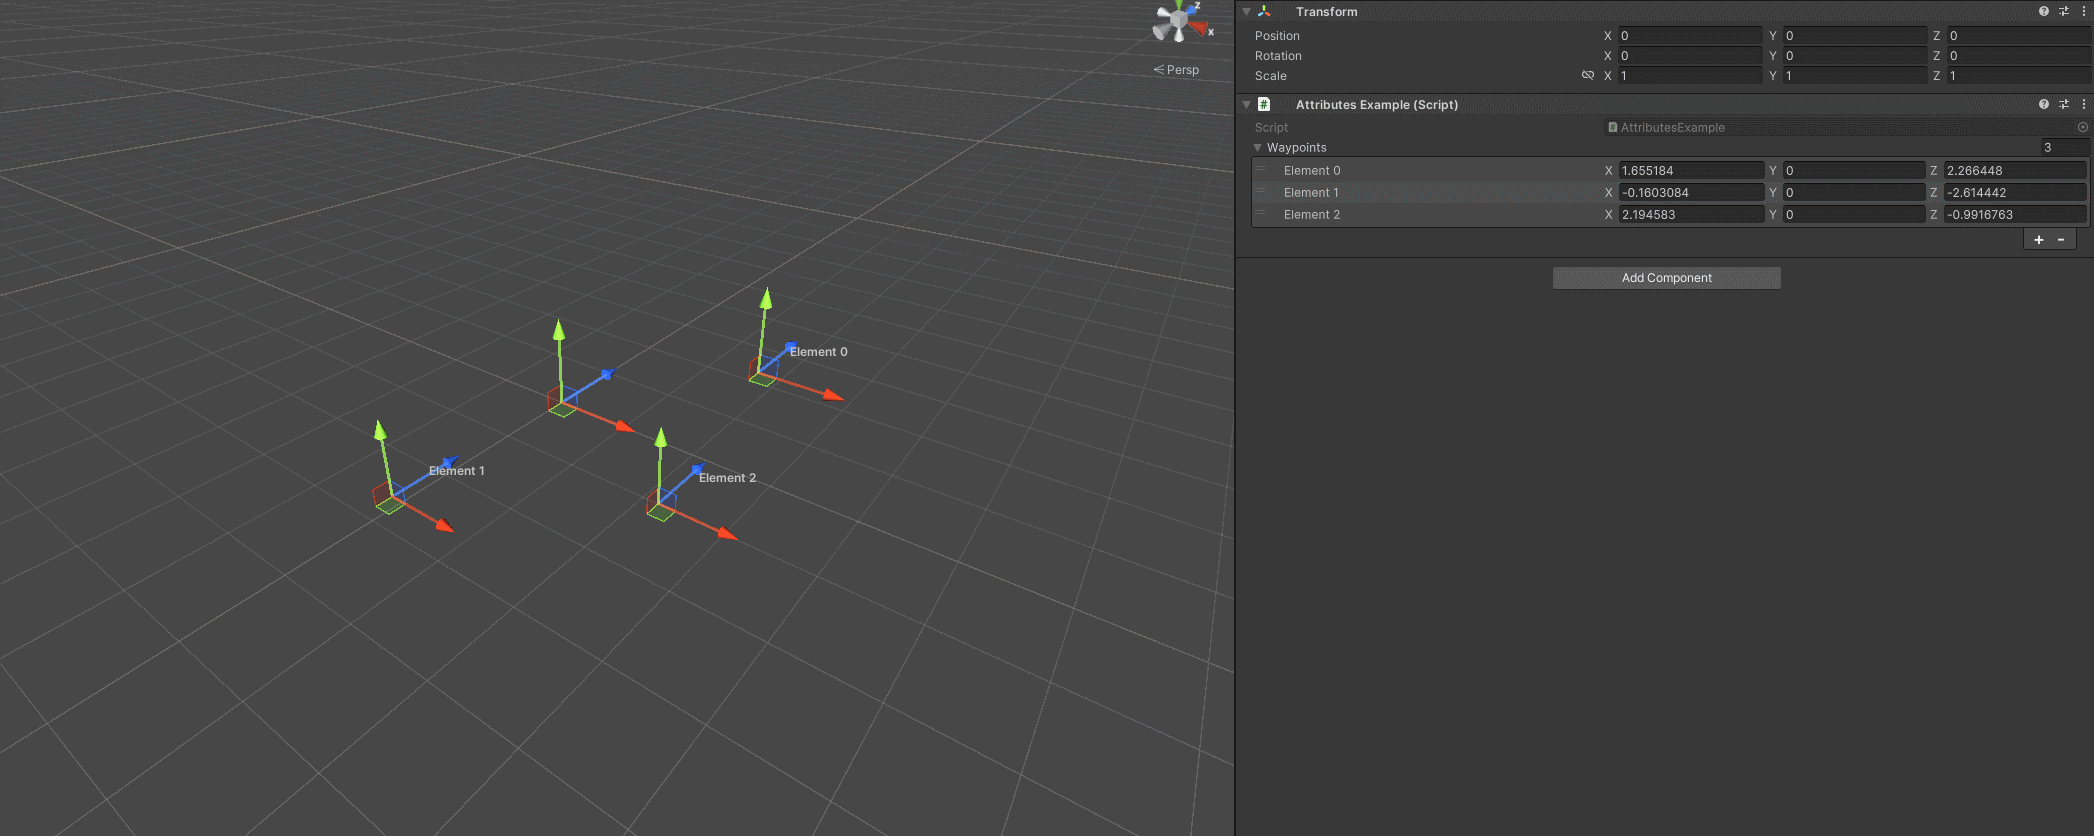Image resolution: width=2094 pixels, height=836 pixels.
Task: Open Attributes Example preset settings icon
Action: pyautogui.click(x=2064, y=104)
